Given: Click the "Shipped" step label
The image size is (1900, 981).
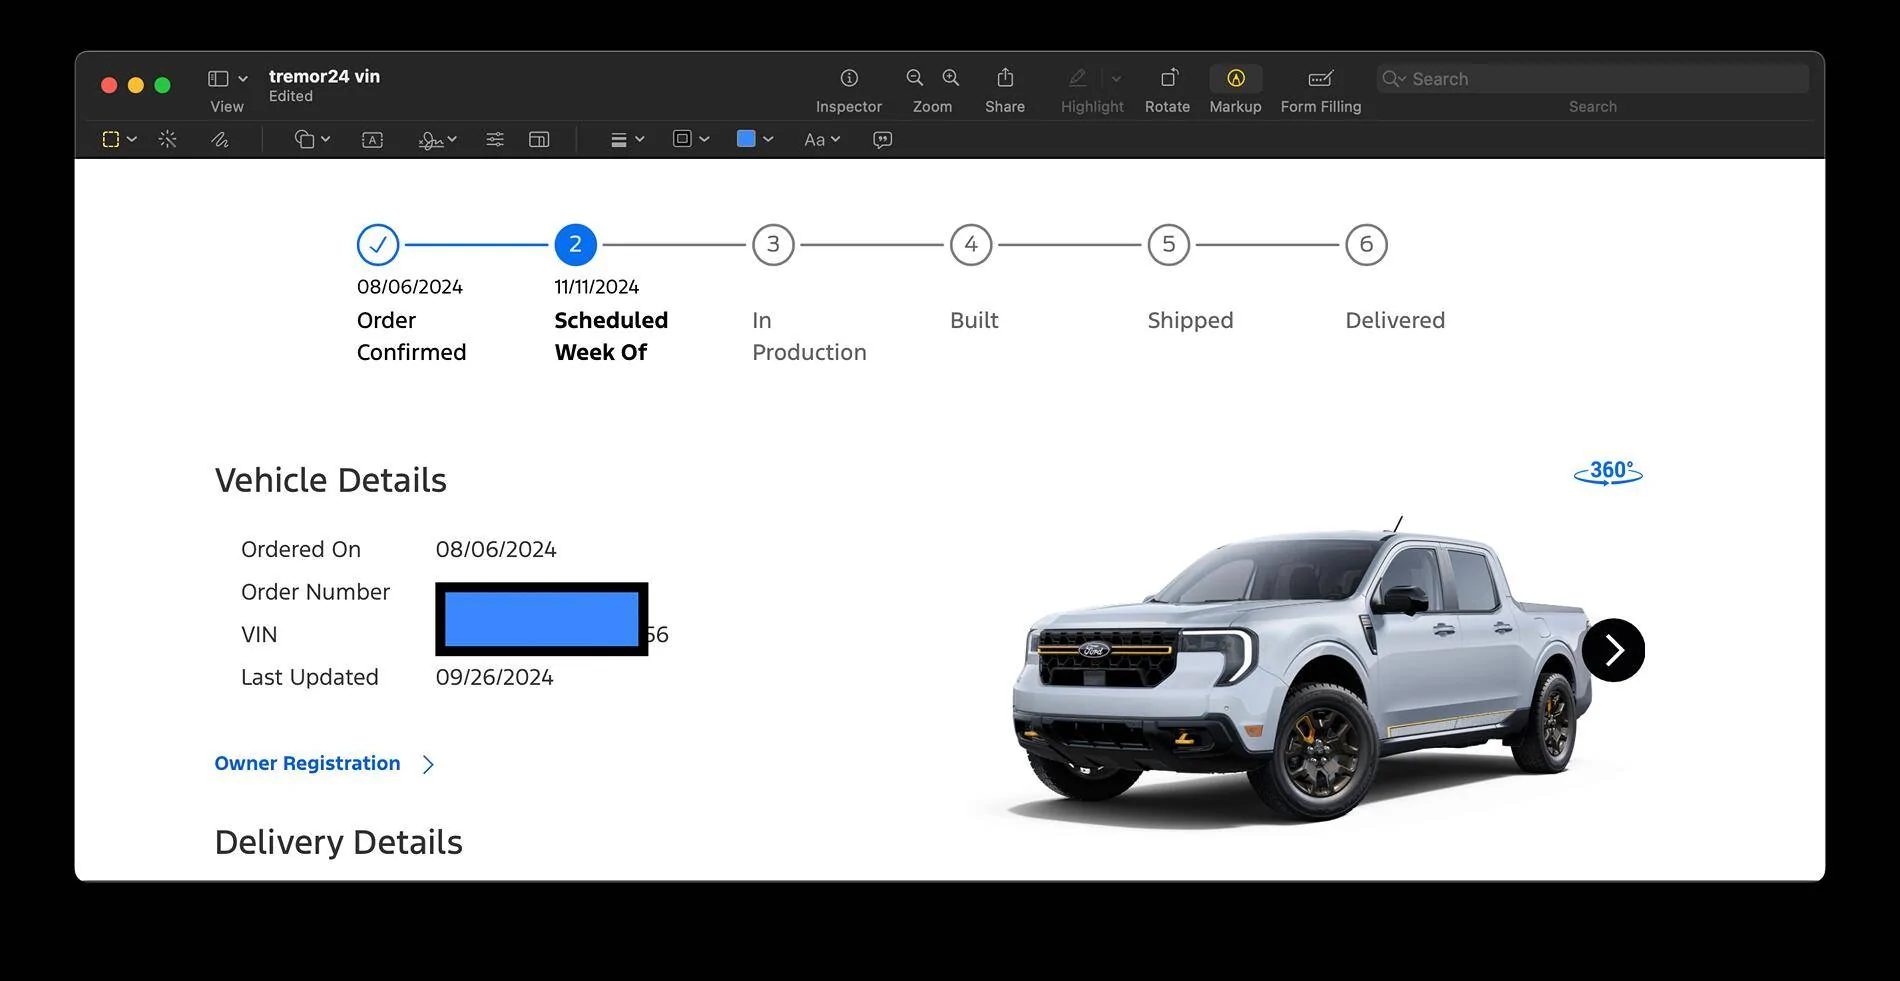Looking at the screenshot, I should coord(1190,320).
